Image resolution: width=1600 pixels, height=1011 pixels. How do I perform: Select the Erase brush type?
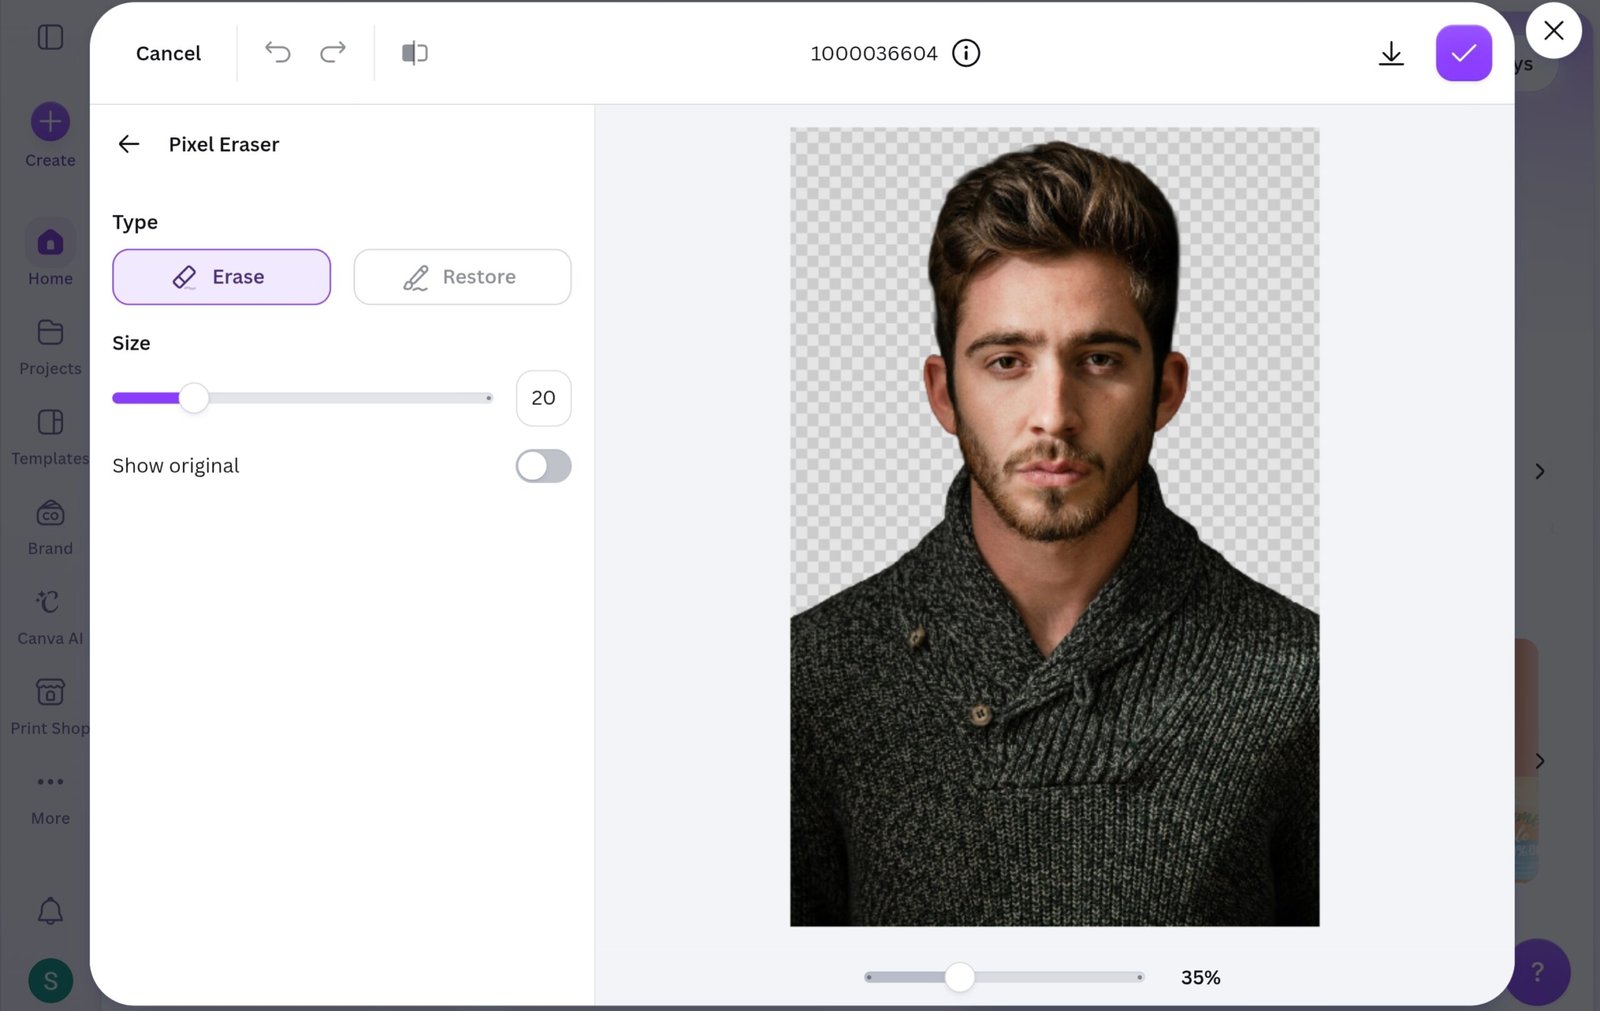point(221,277)
